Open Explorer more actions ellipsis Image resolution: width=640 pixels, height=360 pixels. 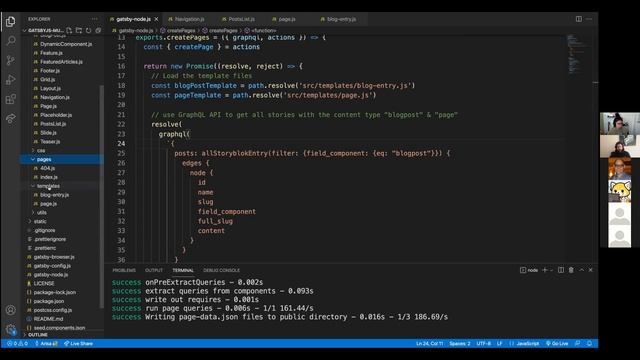95,19
